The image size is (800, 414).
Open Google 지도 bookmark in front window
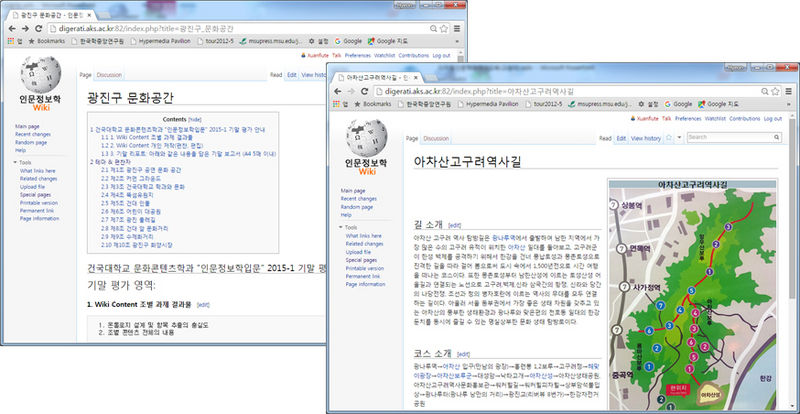click(715, 103)
